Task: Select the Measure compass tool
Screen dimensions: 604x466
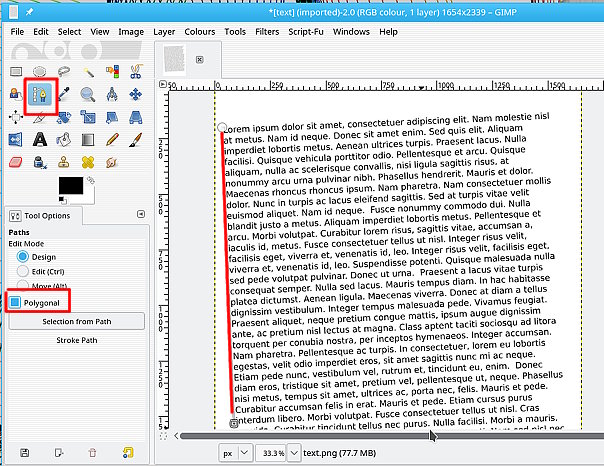Action: (112, 94)
